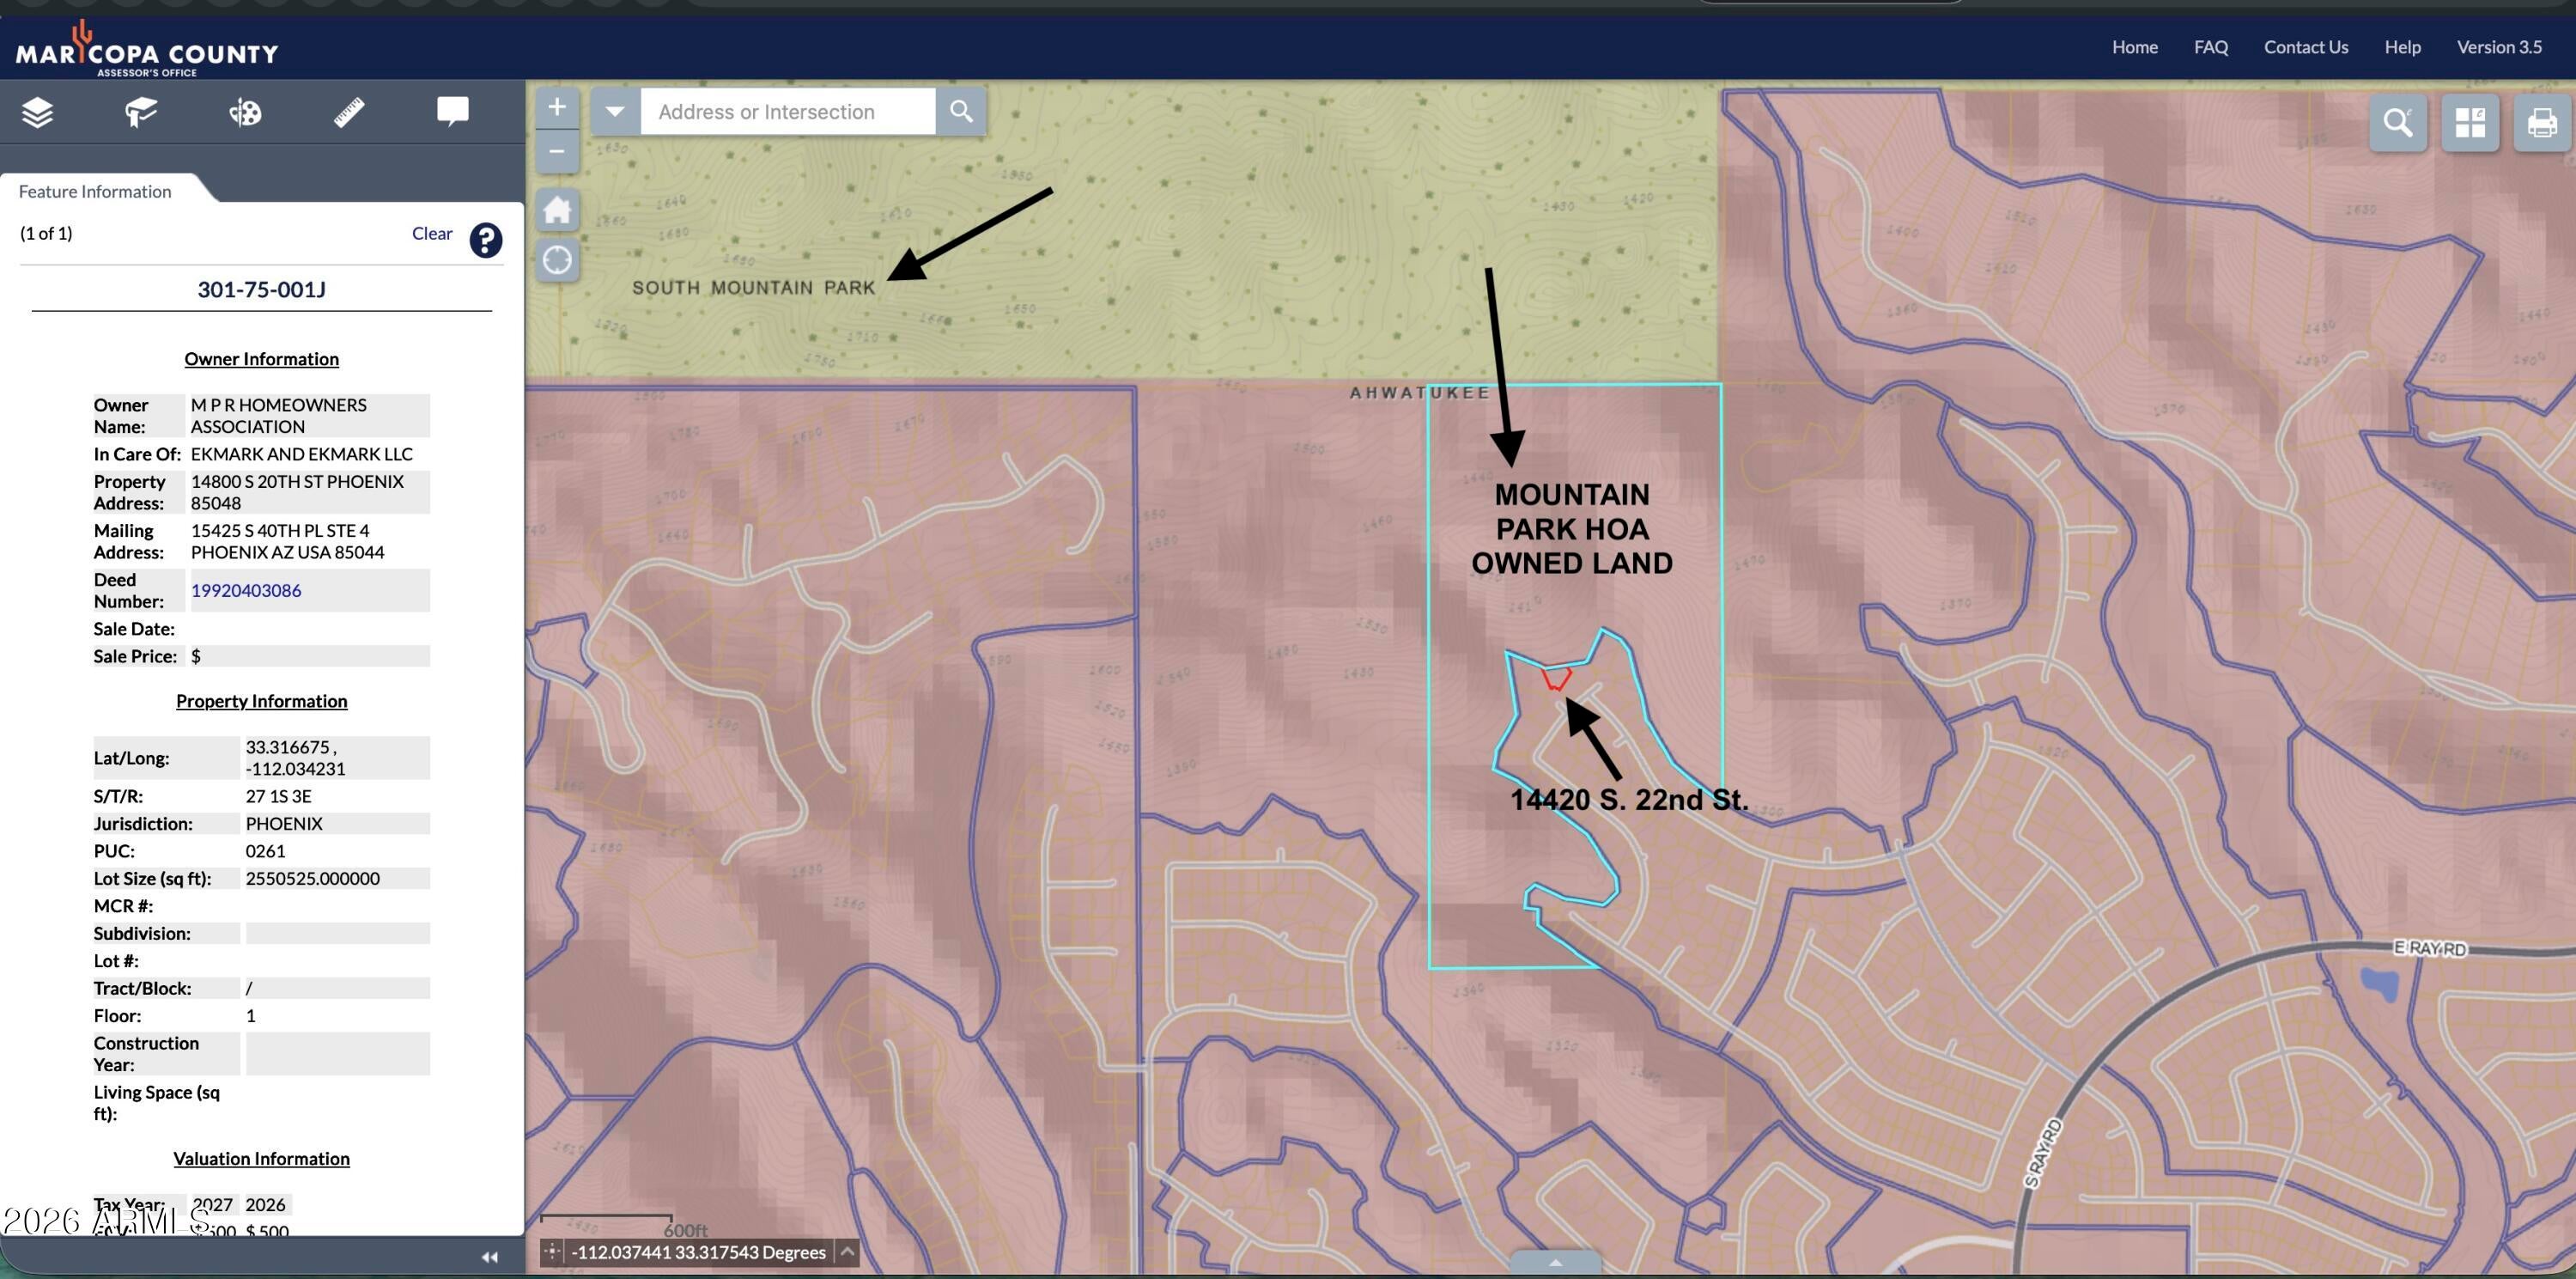
Task: Expand the coordinate format arrow
Action: coord(847,1252)
